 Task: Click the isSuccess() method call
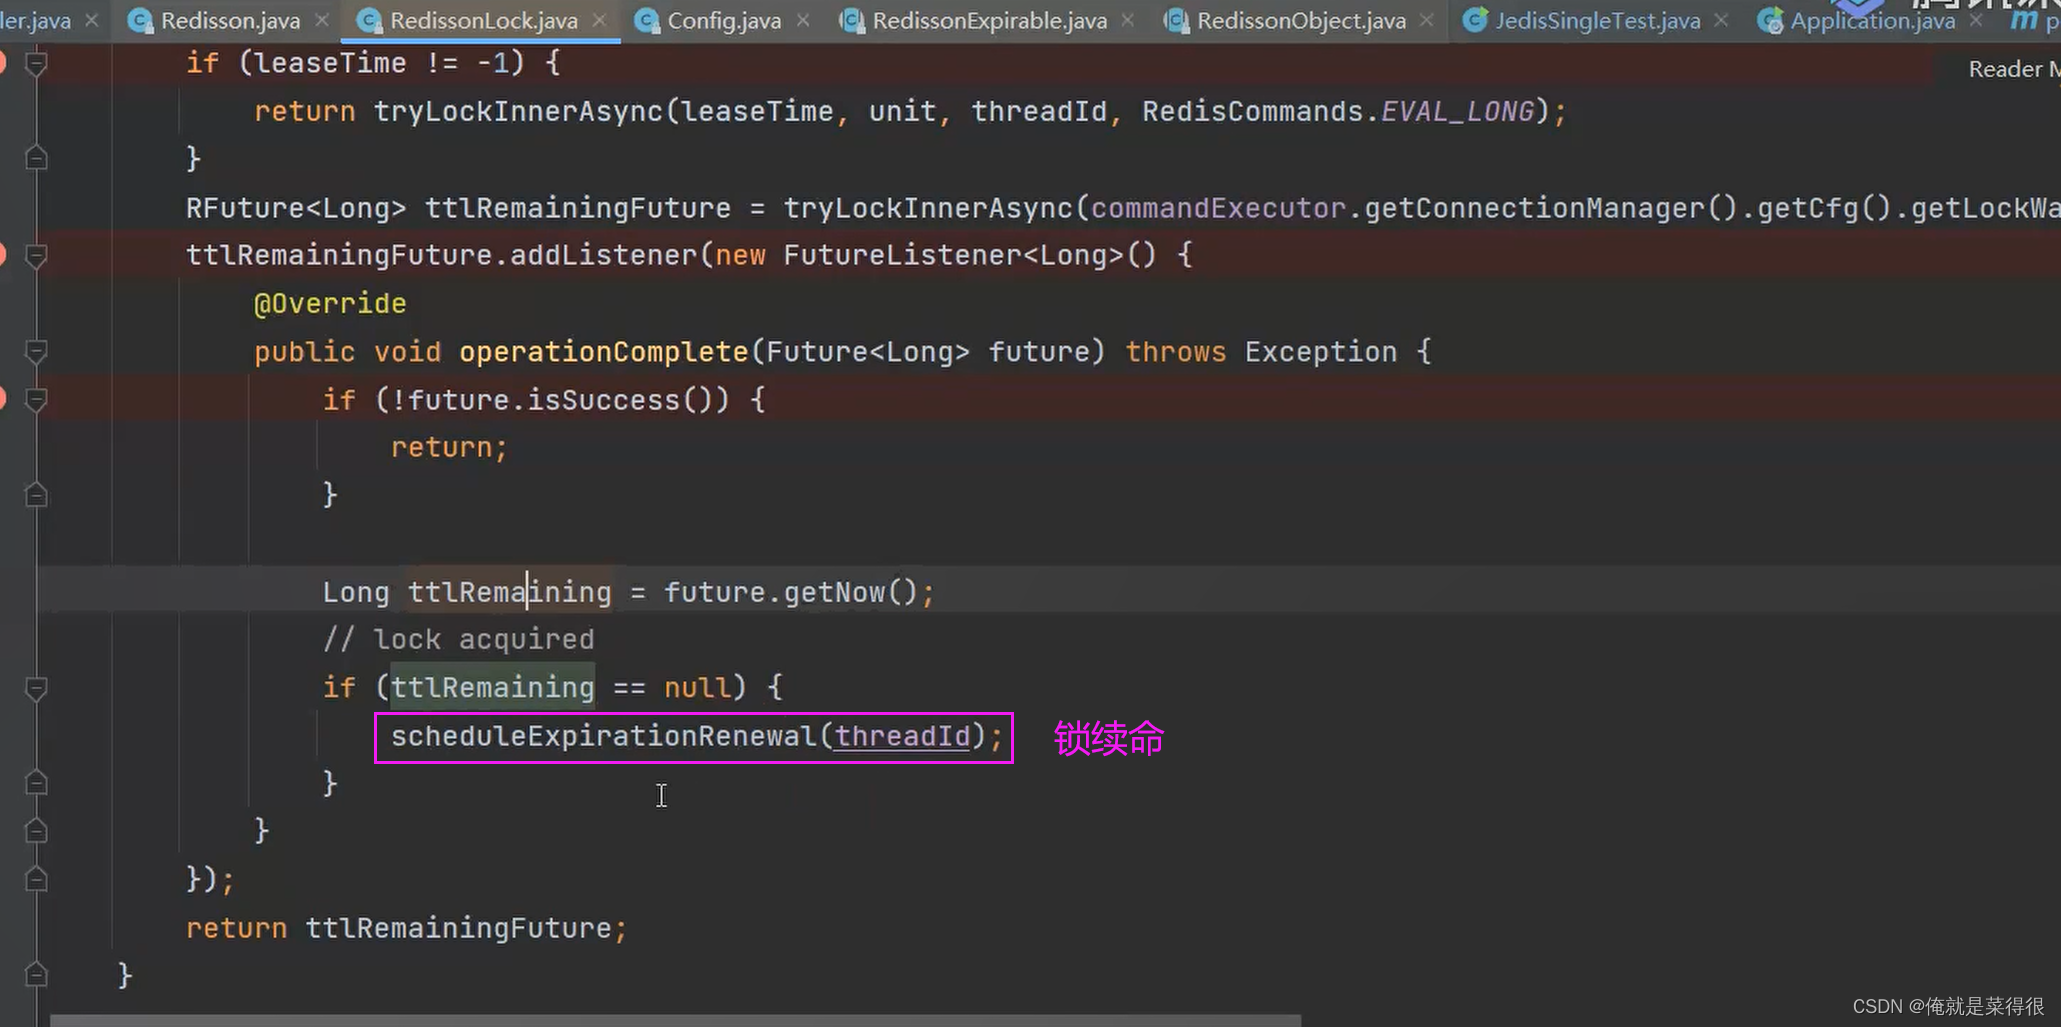(620, 400)
